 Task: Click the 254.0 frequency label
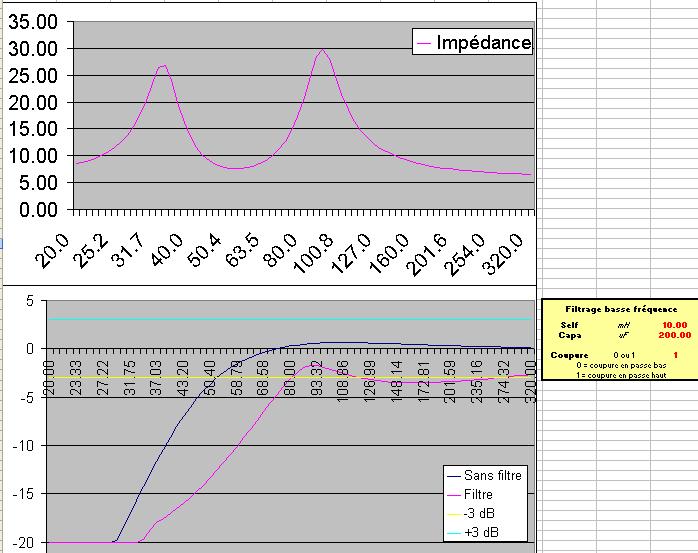tap(465, 254)
